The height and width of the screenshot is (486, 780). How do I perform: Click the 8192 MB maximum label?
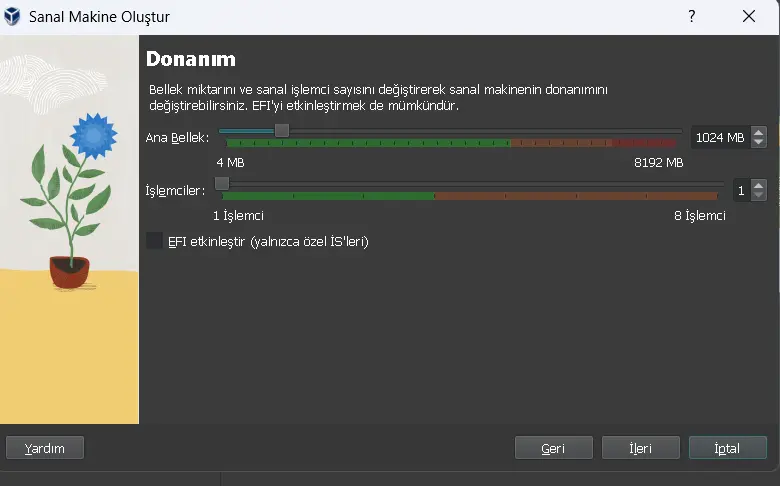click(x=659, y=163)
